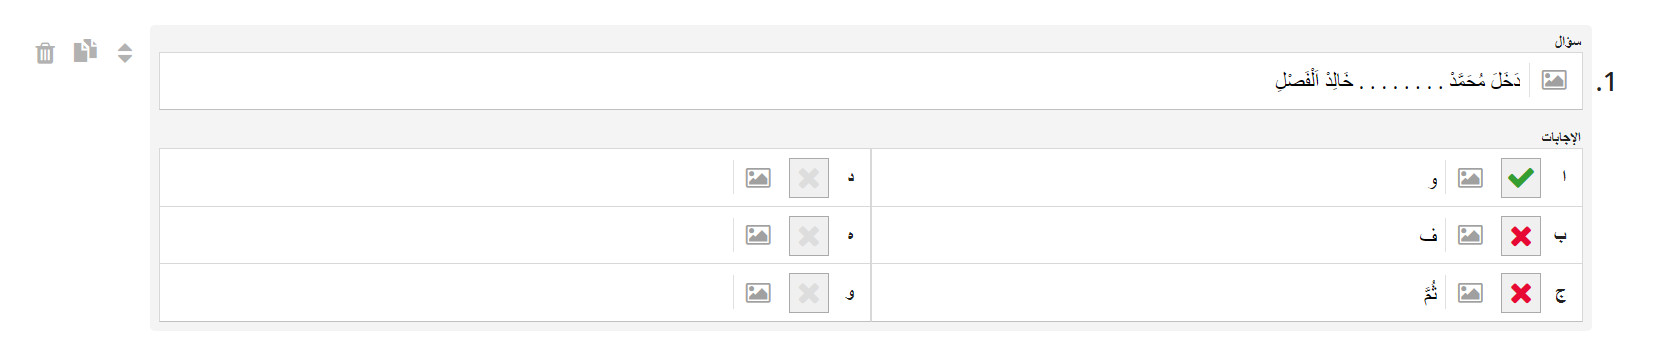Image resolution: width=1663 pixels, height=362 pixels.
Task: Toggle gray X correctness on answer د
Action: pyautogui.click(x=809, y=178)
